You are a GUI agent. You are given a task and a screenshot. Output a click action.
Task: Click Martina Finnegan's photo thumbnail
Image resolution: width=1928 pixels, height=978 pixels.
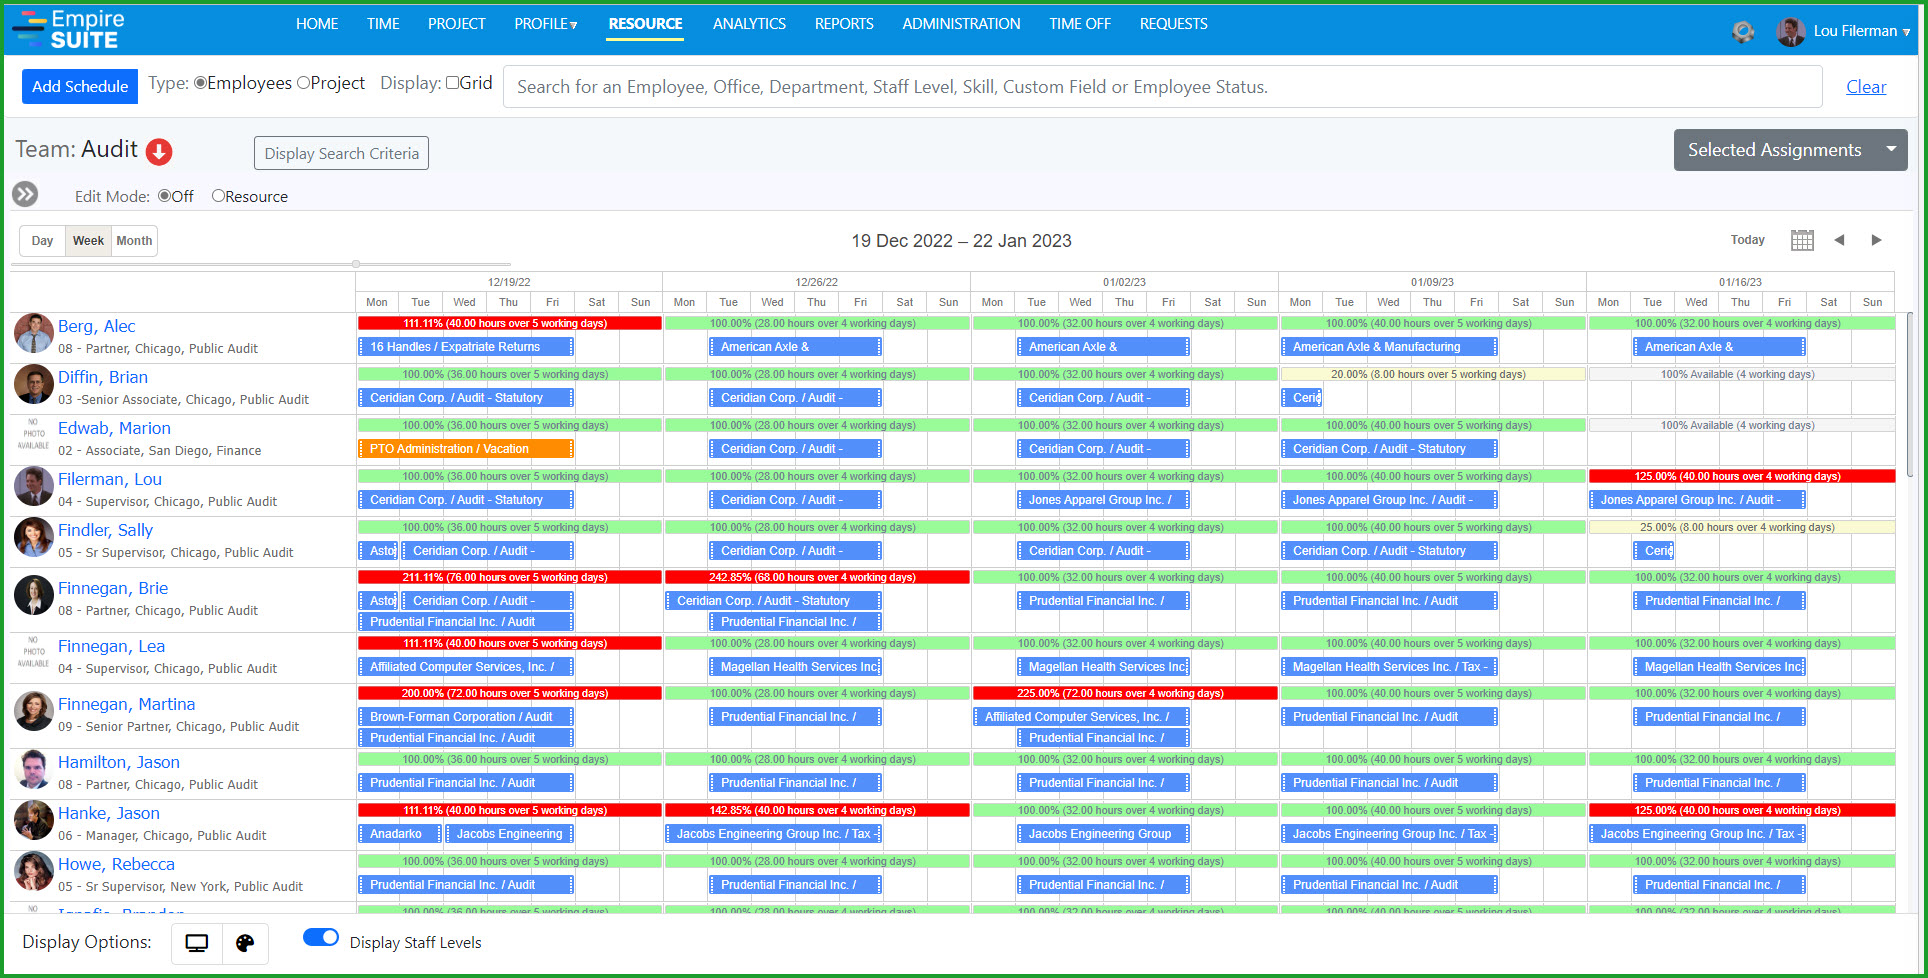[34, 711]
